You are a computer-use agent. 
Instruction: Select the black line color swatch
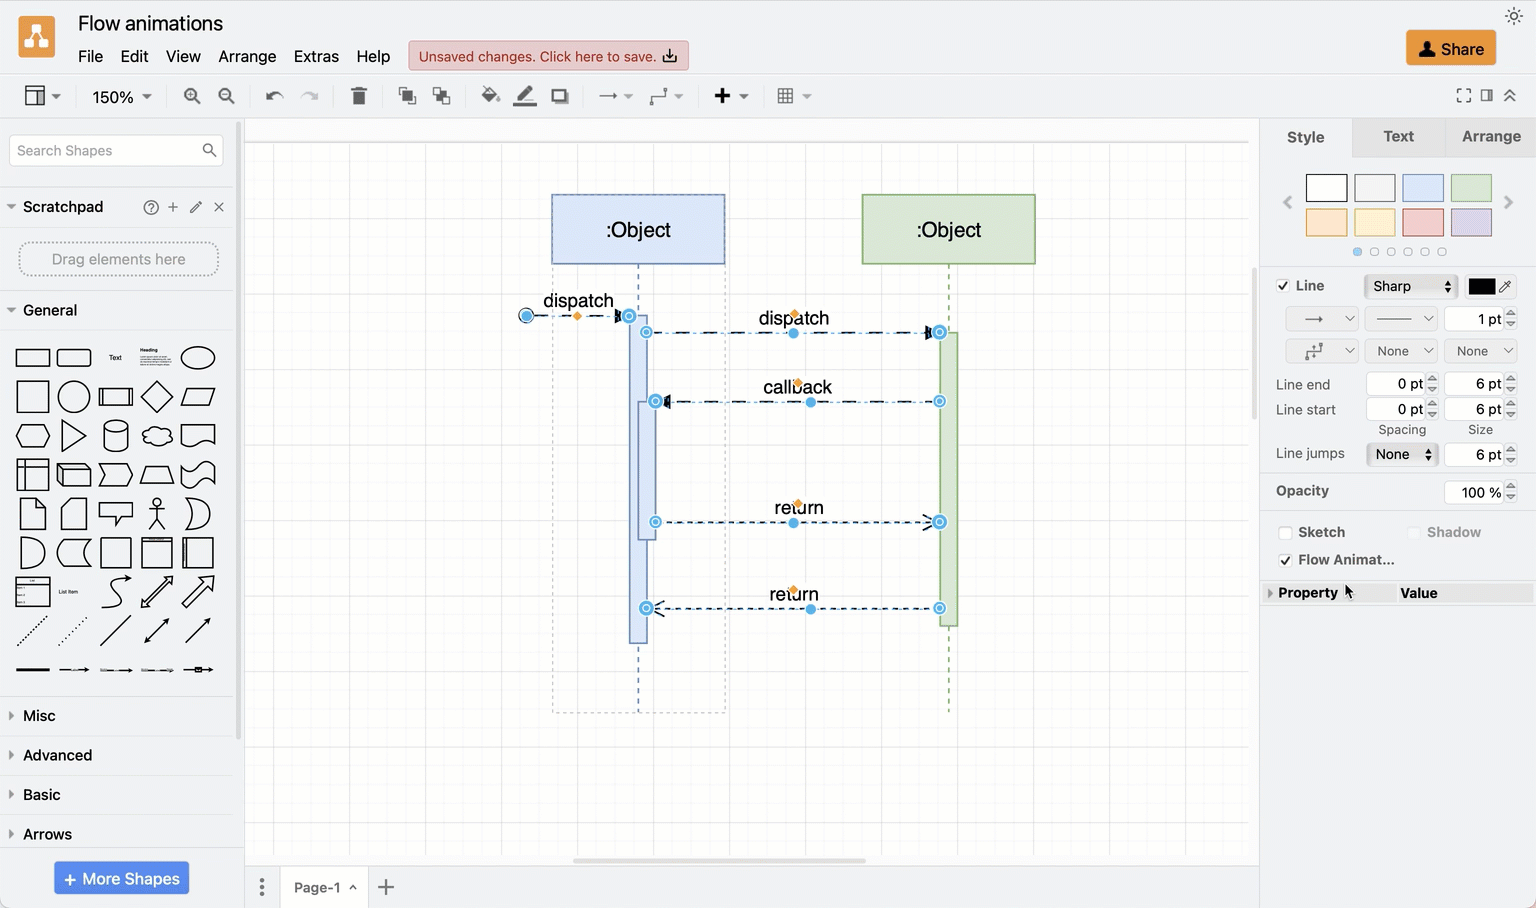click(x=1484, y=286)
